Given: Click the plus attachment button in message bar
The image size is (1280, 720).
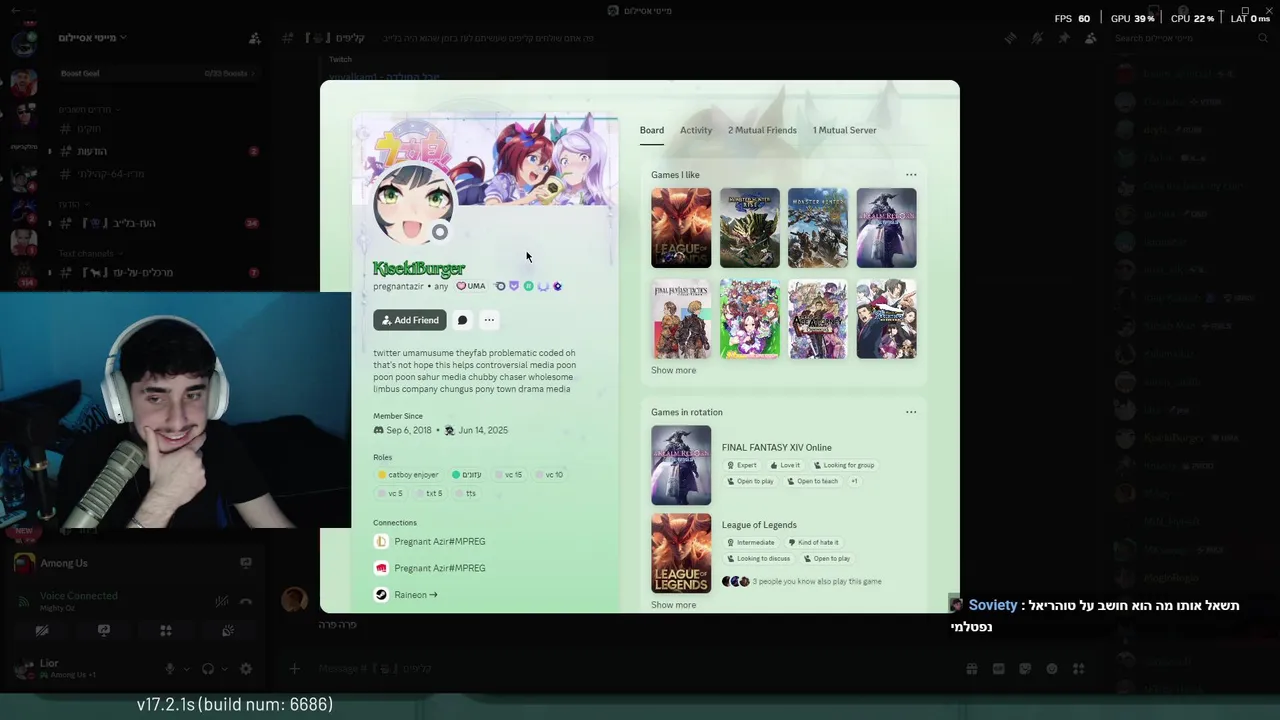Looking at the screenshot, I should click(x=294, y=669).
